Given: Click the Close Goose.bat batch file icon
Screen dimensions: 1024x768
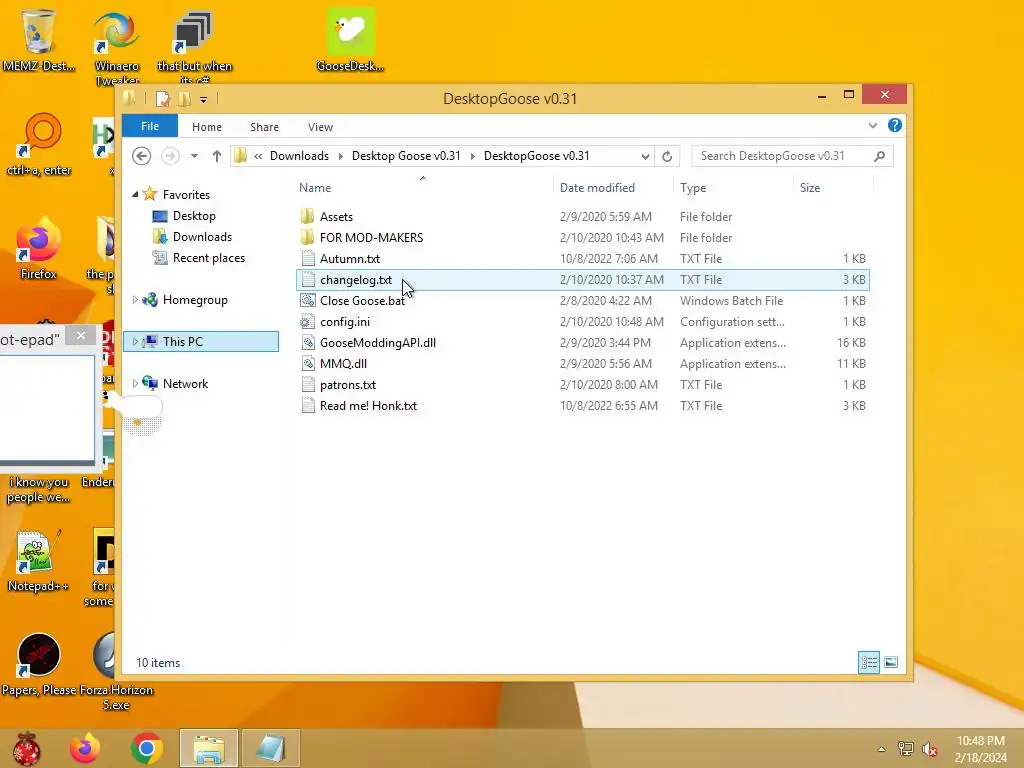Looking at the screenshot, I should click(x=308, y=300).
